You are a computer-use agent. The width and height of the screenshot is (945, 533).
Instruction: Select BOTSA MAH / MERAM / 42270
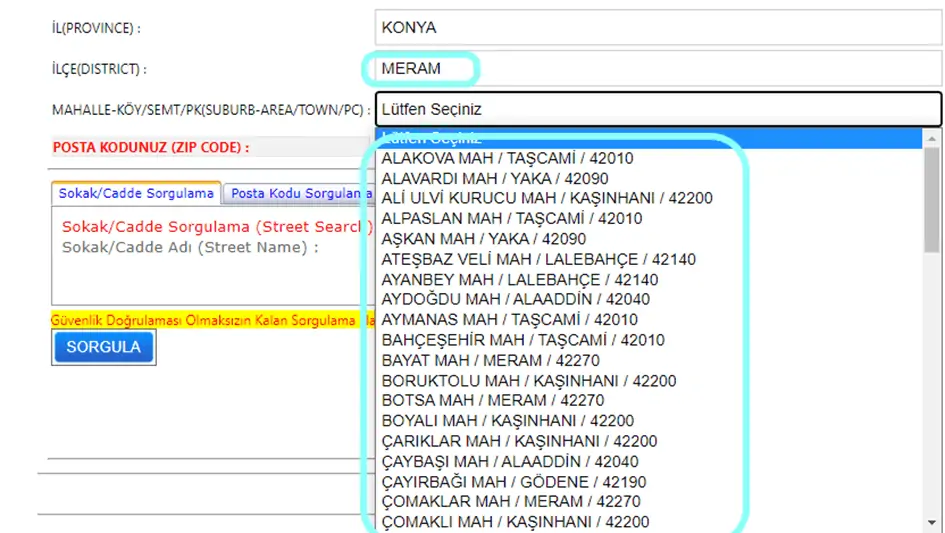coord(493,400)
